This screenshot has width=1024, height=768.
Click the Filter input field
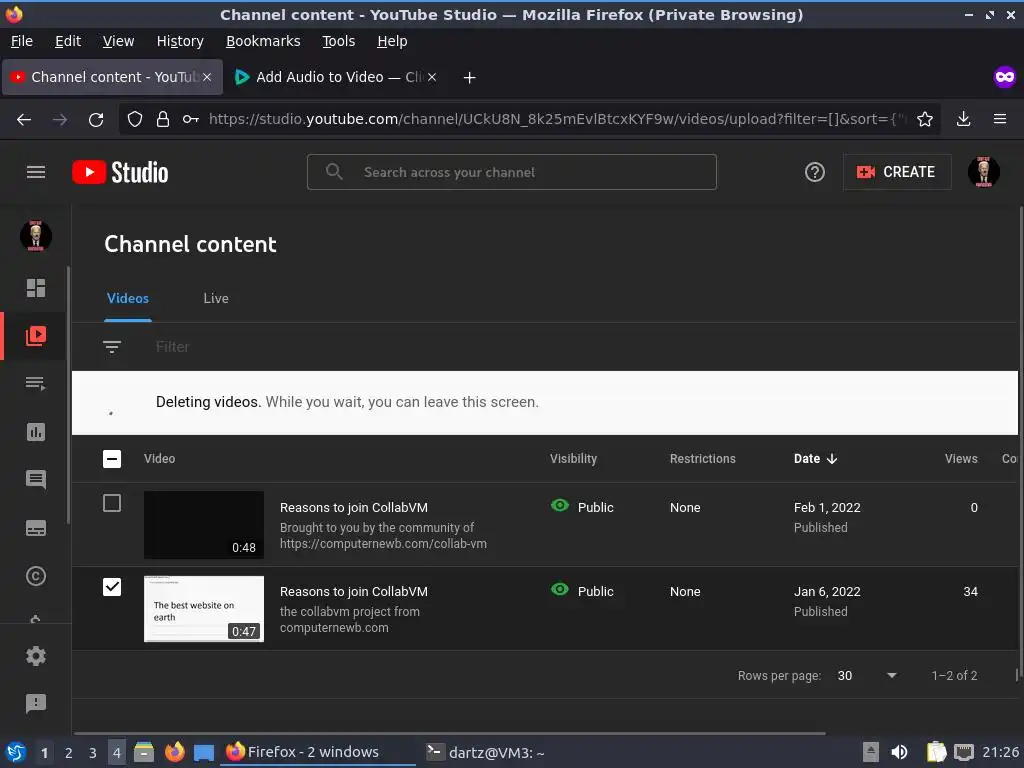point(173,347)
